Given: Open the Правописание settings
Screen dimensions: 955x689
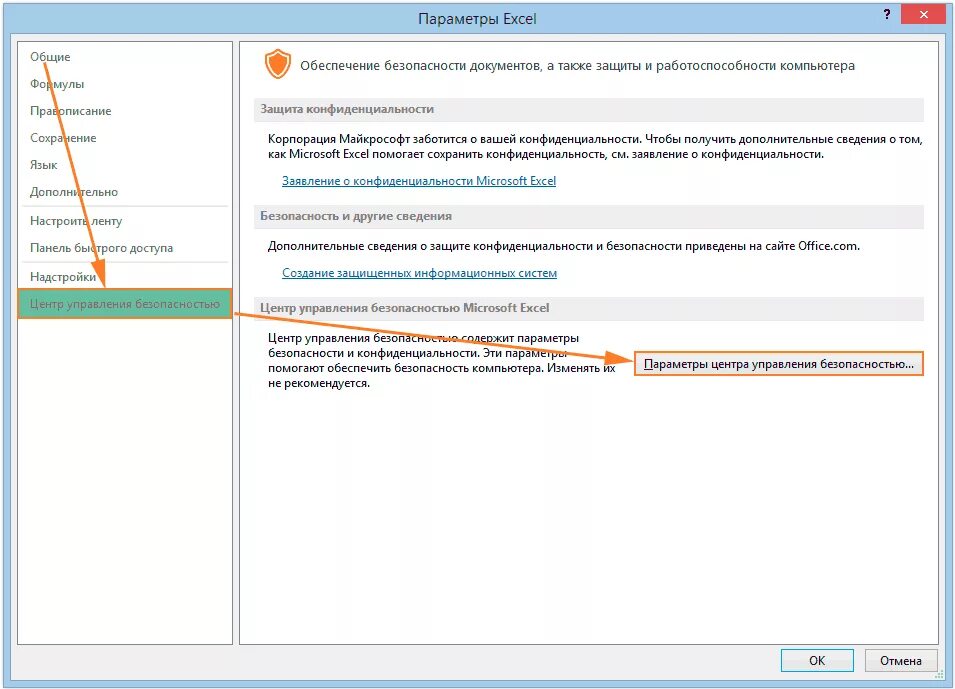Looking at the screenshot, I should coord(71,111).
